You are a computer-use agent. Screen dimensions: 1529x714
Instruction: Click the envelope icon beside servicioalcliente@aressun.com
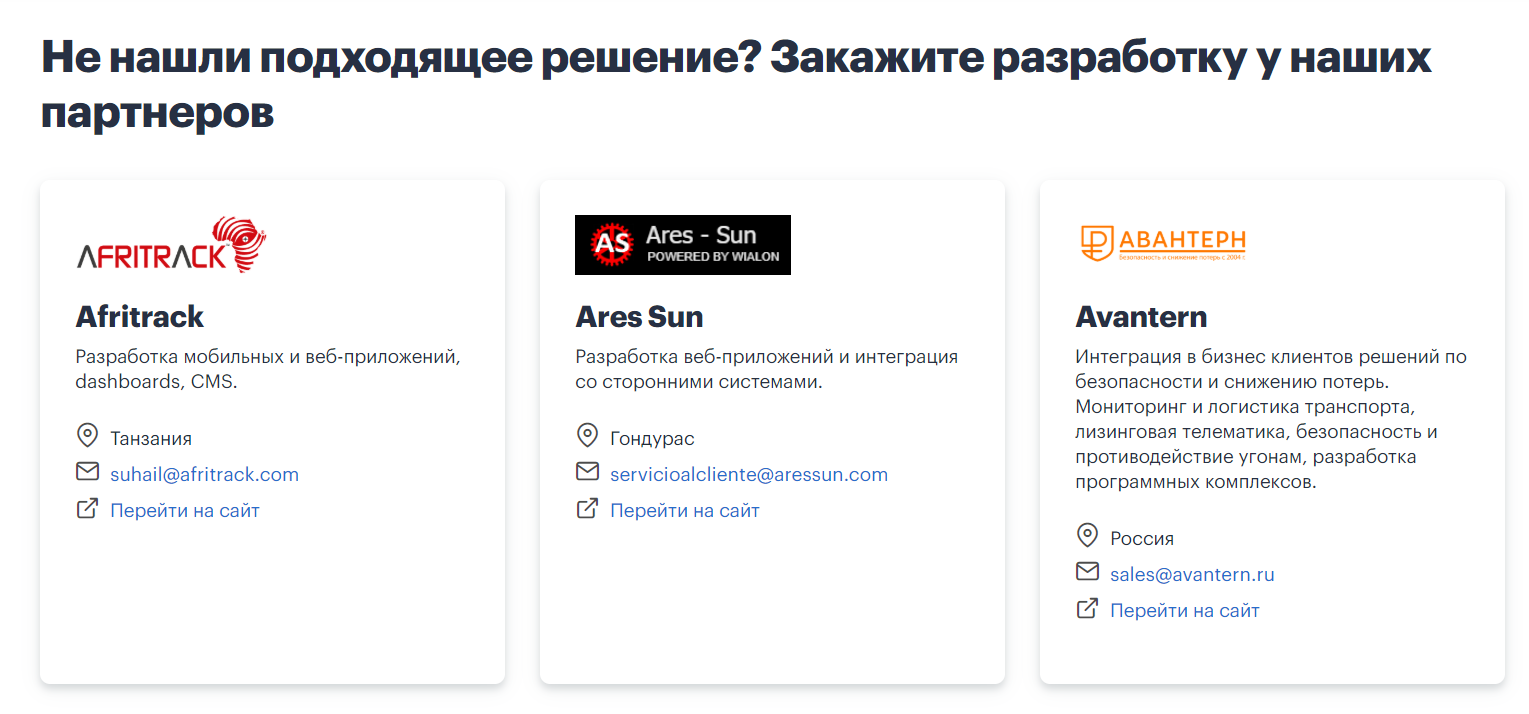click(x=587, y=472)
